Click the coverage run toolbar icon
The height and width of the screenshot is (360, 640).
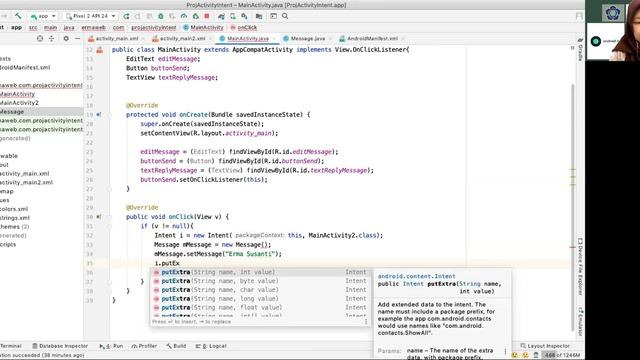(x=172, y=16)
